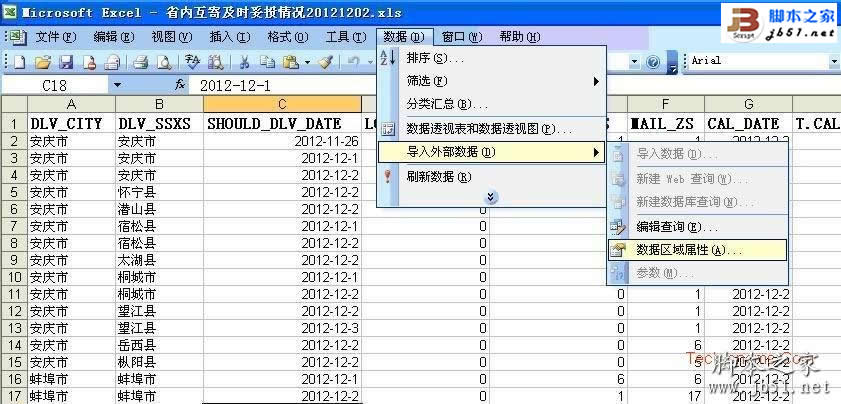841x404 pixels.
Task: Print with the printer icon
Action: [x=141, y=62]
